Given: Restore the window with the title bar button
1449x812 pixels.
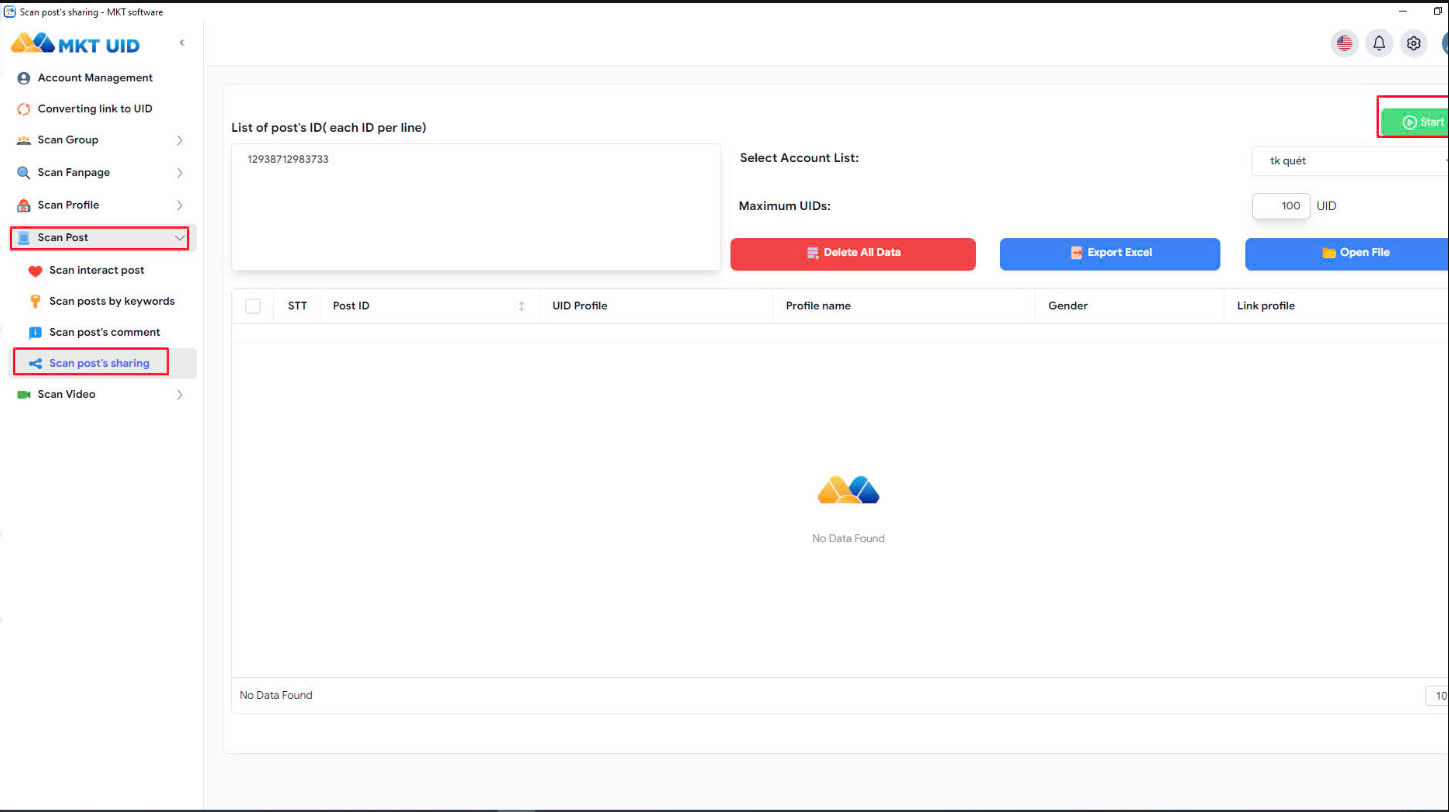Looking at the screenshot, I should 1438,11.
